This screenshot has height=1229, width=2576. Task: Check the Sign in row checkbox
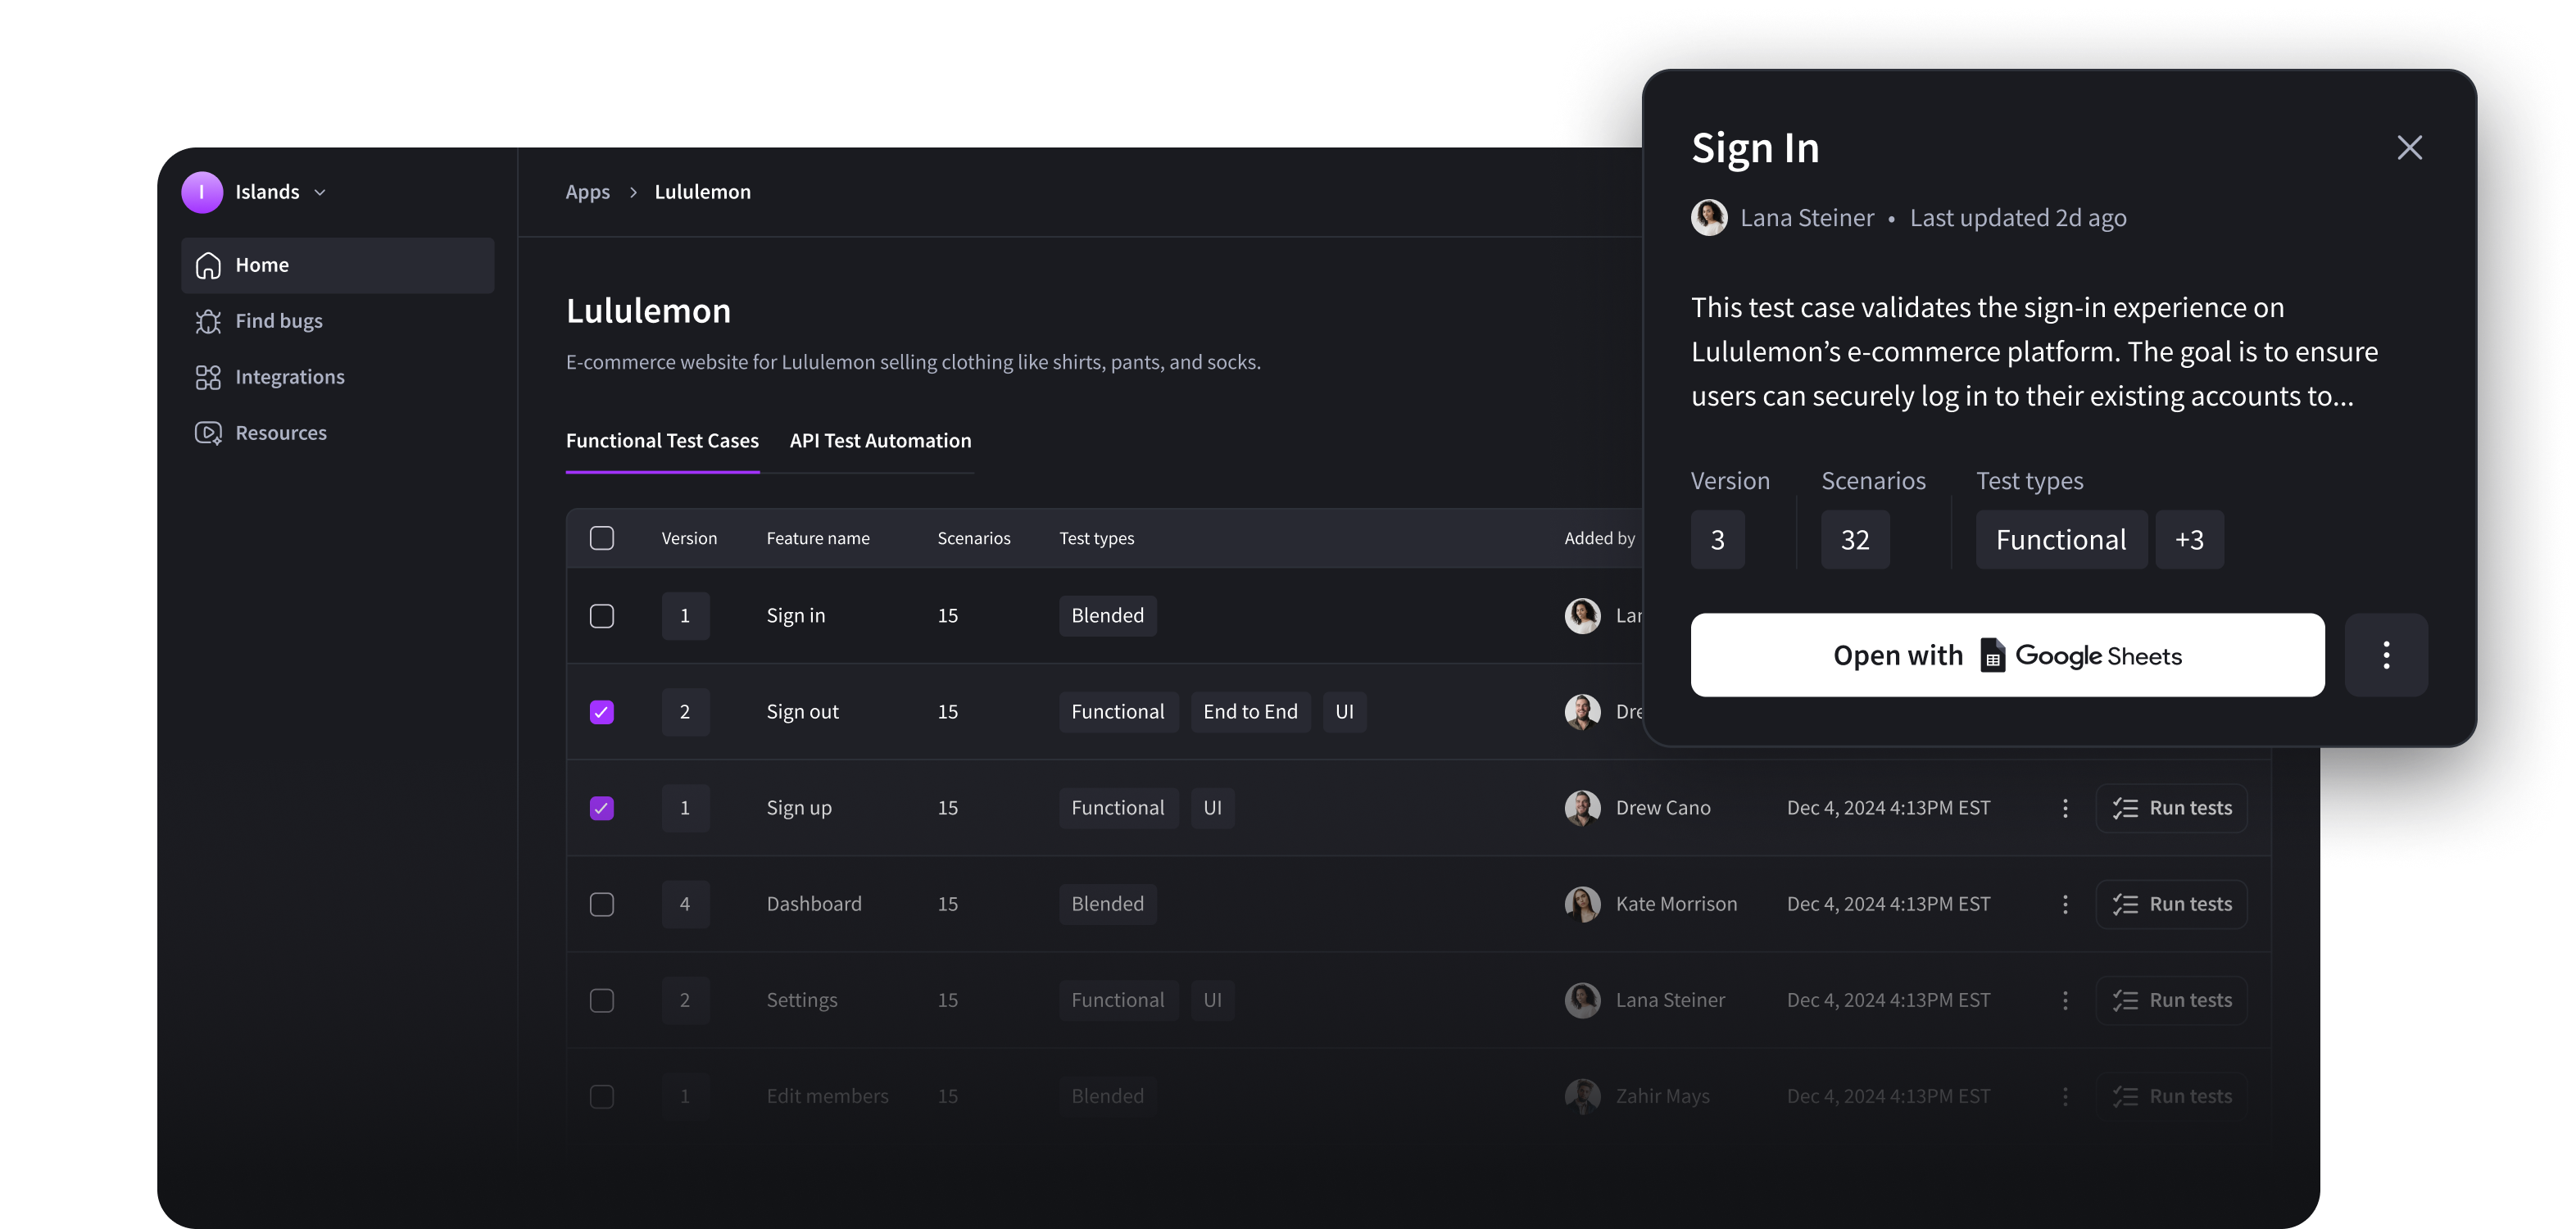tap(602, 615)
